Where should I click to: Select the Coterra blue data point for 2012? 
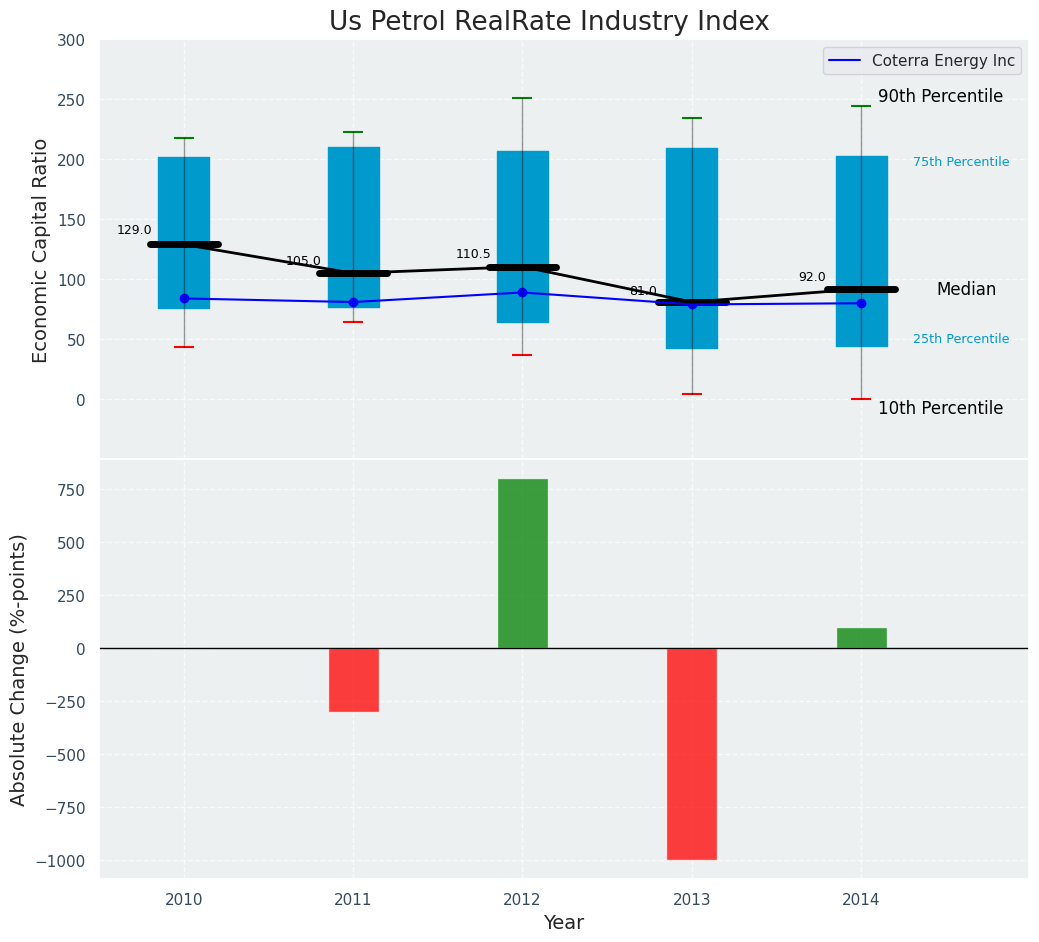coord(522,293)
